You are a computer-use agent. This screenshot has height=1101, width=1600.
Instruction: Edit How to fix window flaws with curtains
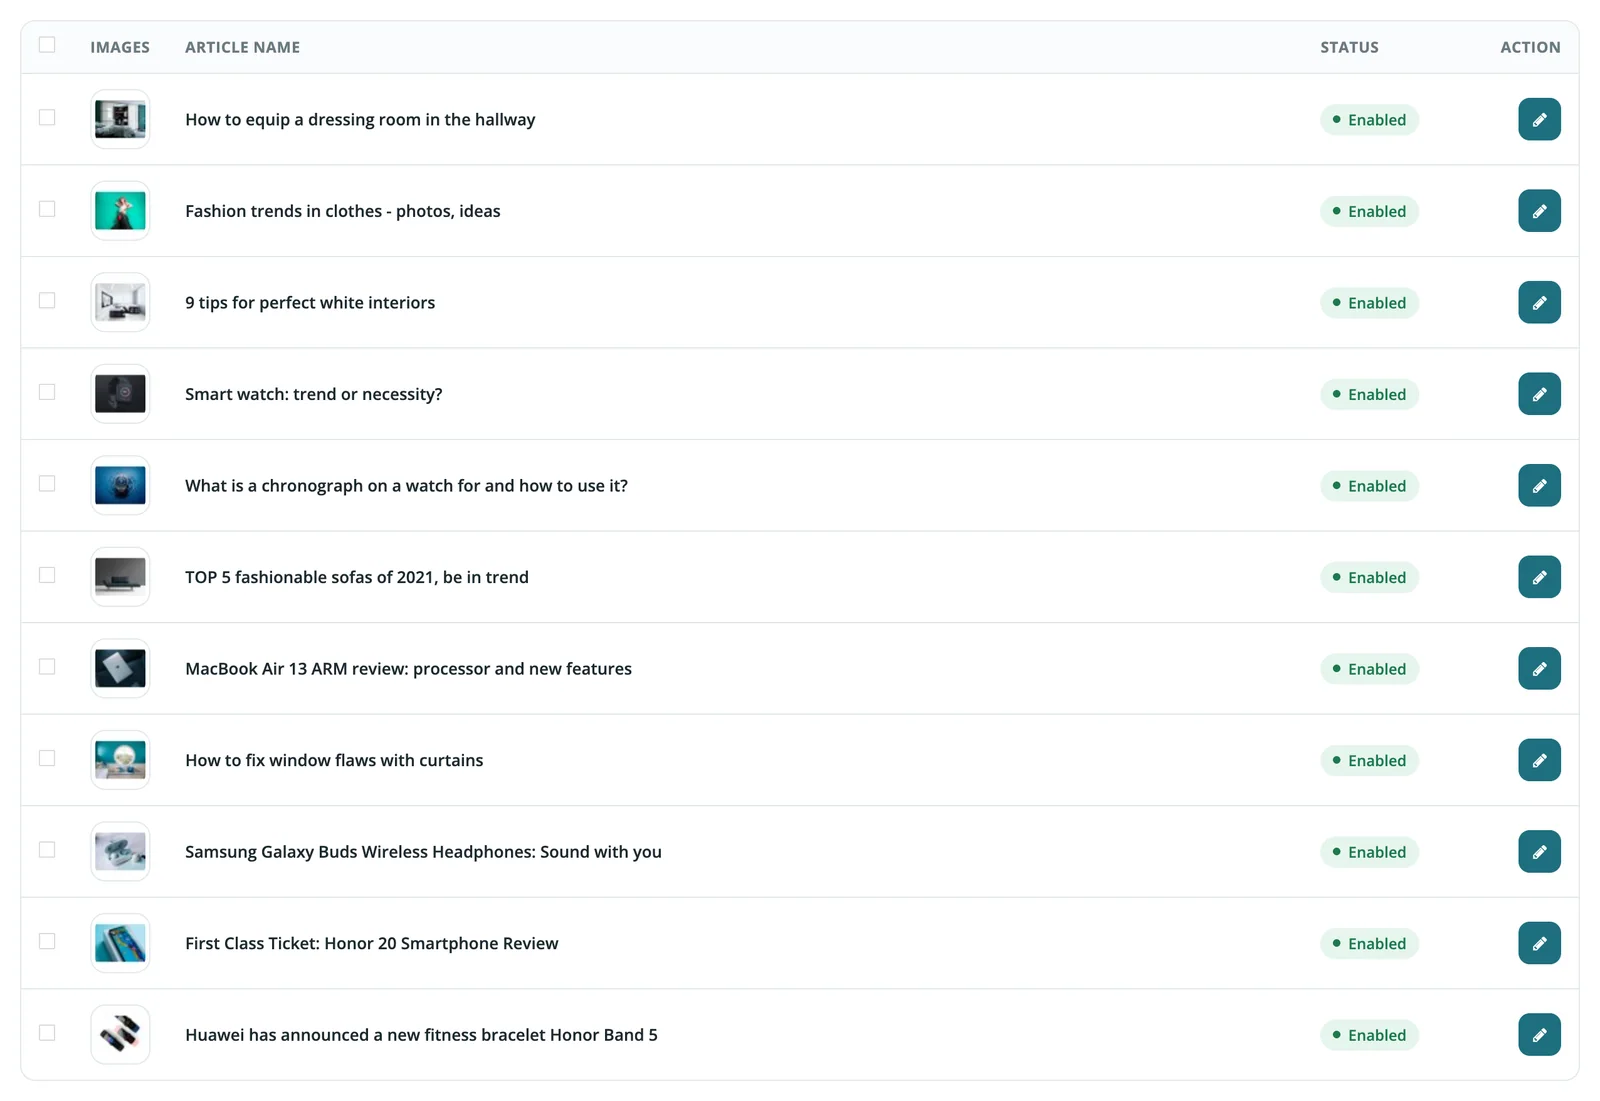point(1539,760)
